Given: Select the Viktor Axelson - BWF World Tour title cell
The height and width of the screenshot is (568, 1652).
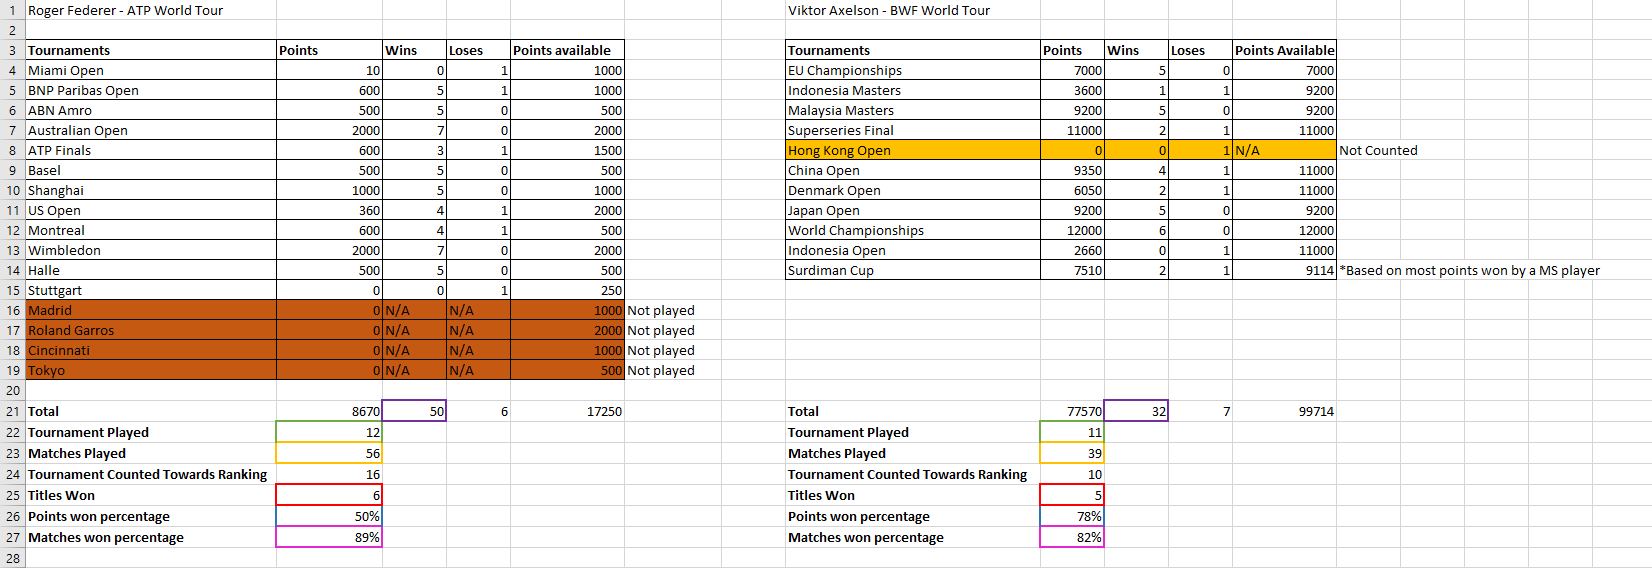Looking at the screenshot, I should coord(912,10).
